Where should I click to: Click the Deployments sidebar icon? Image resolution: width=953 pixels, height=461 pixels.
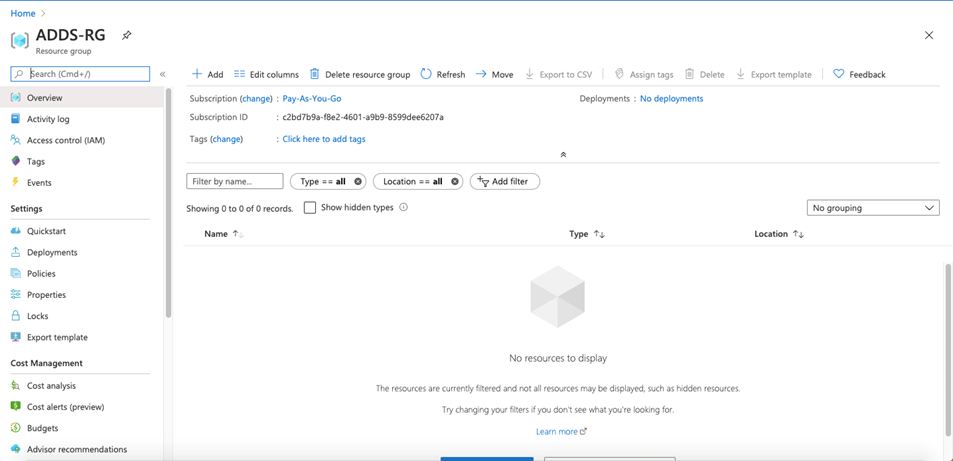(x=16, y=252)
